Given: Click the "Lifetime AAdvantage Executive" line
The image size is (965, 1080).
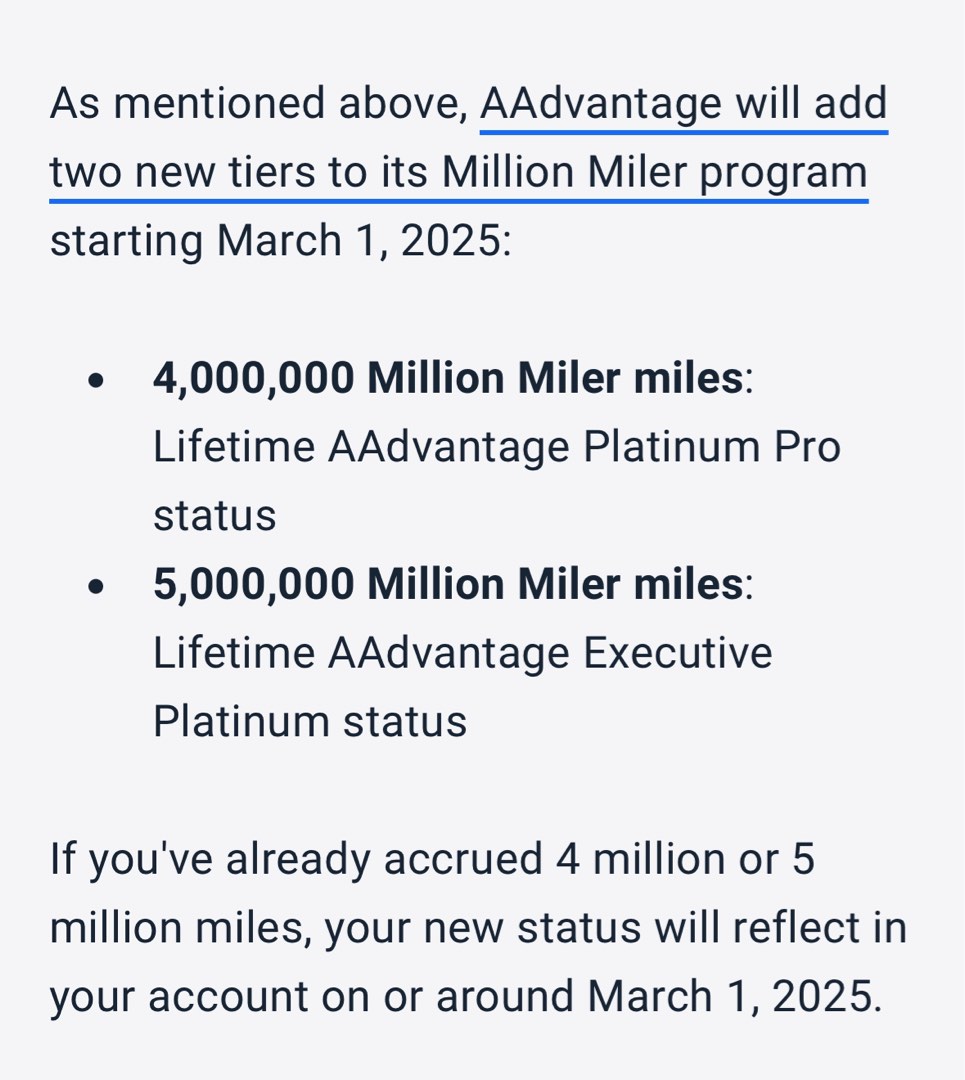Looking at the screenshot, I should (x=462, y=654).
